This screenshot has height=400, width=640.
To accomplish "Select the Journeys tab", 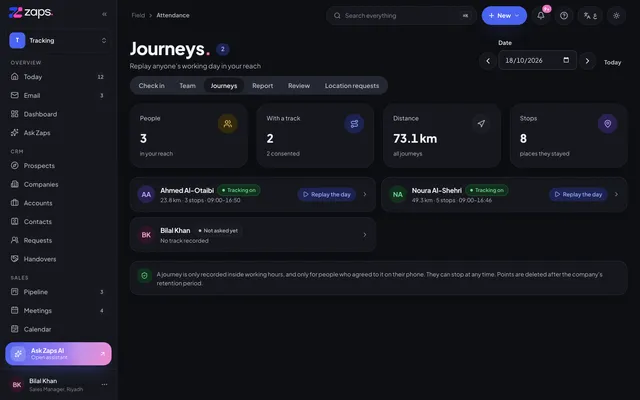I will tap(224, 86).
